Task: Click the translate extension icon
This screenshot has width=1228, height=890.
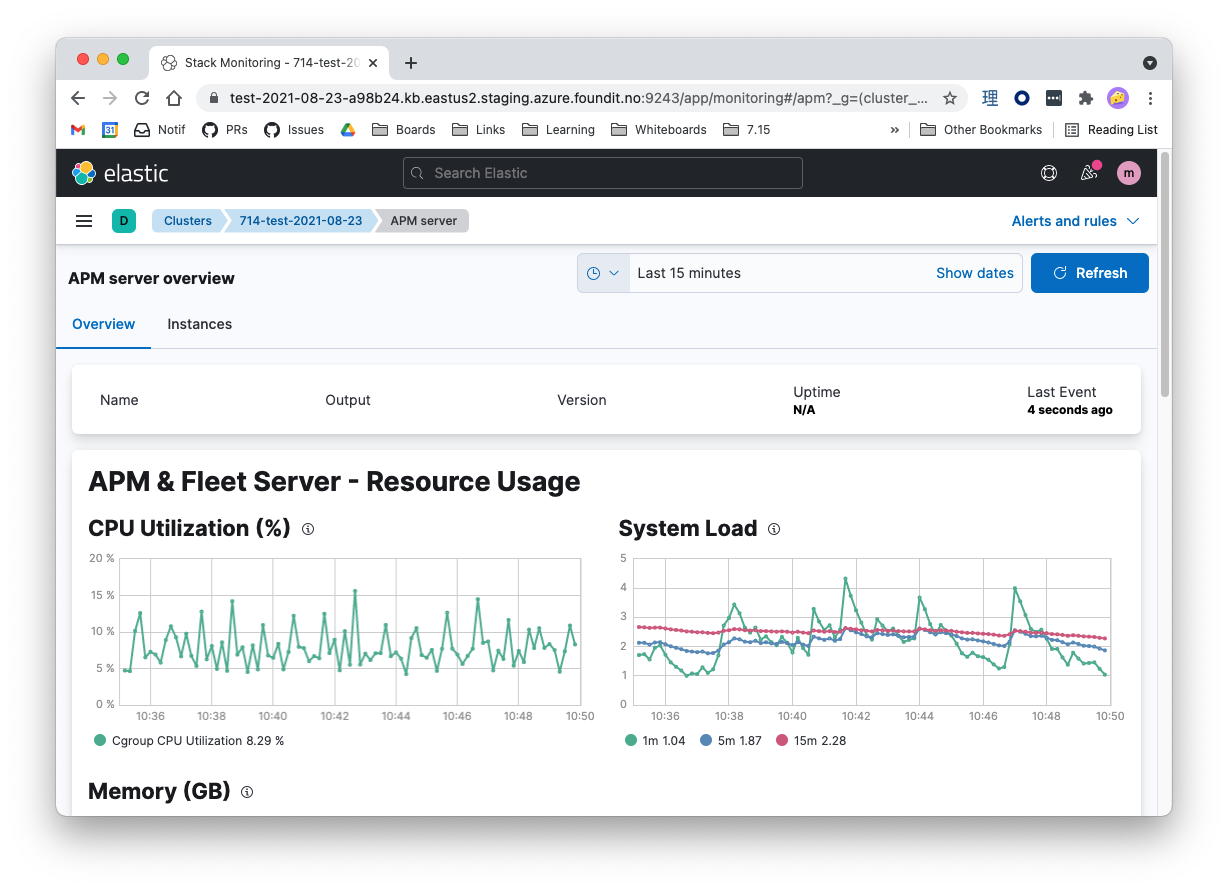Action: (x=990, y=98)
